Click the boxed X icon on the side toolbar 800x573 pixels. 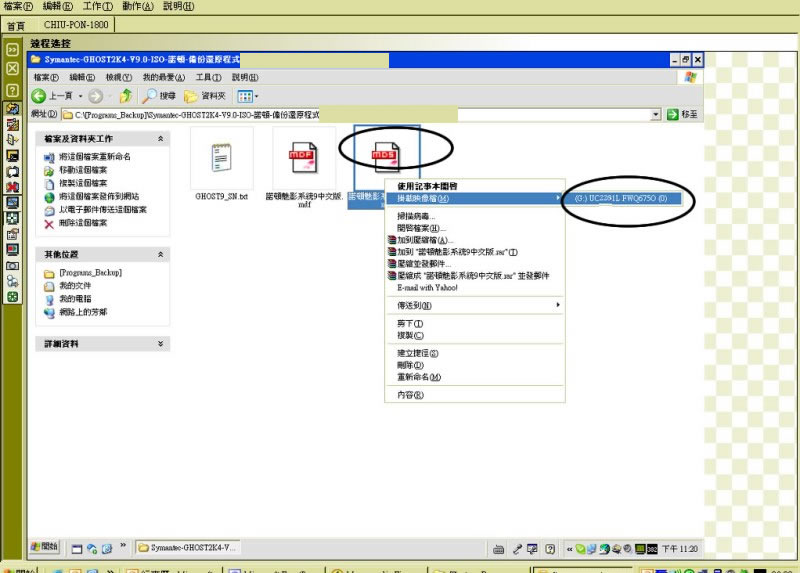(12, 68)
